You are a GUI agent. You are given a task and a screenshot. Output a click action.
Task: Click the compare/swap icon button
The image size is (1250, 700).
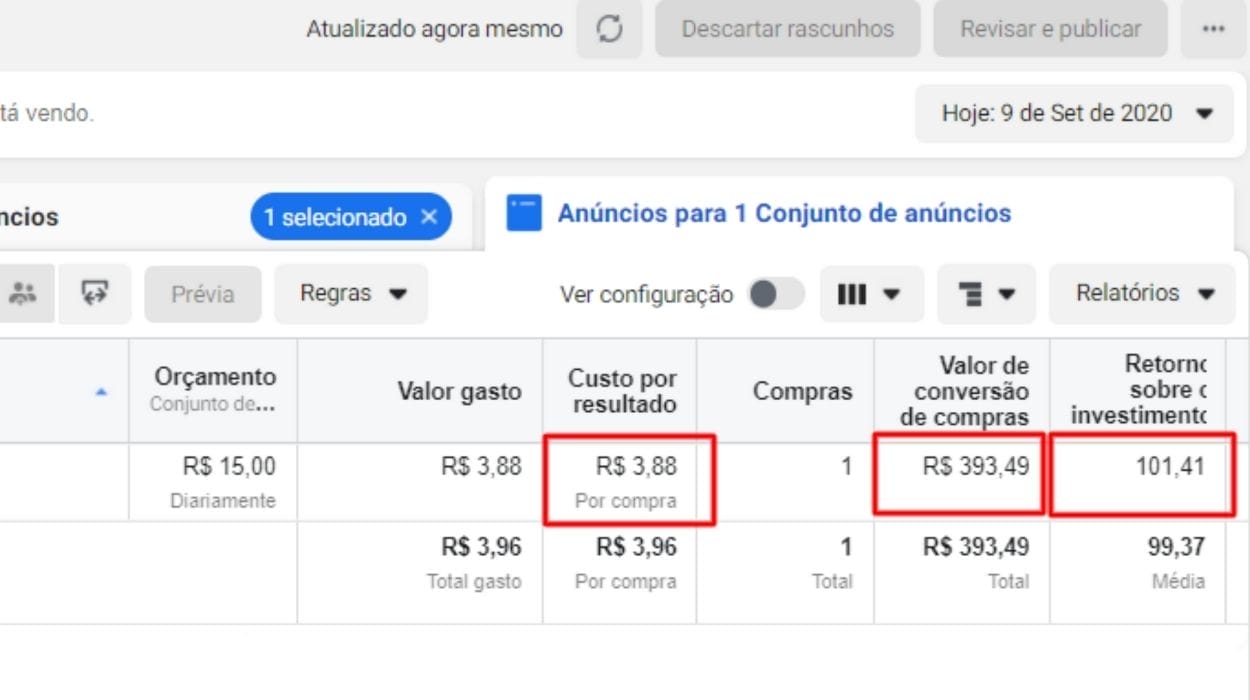click(x=94, y=294)
